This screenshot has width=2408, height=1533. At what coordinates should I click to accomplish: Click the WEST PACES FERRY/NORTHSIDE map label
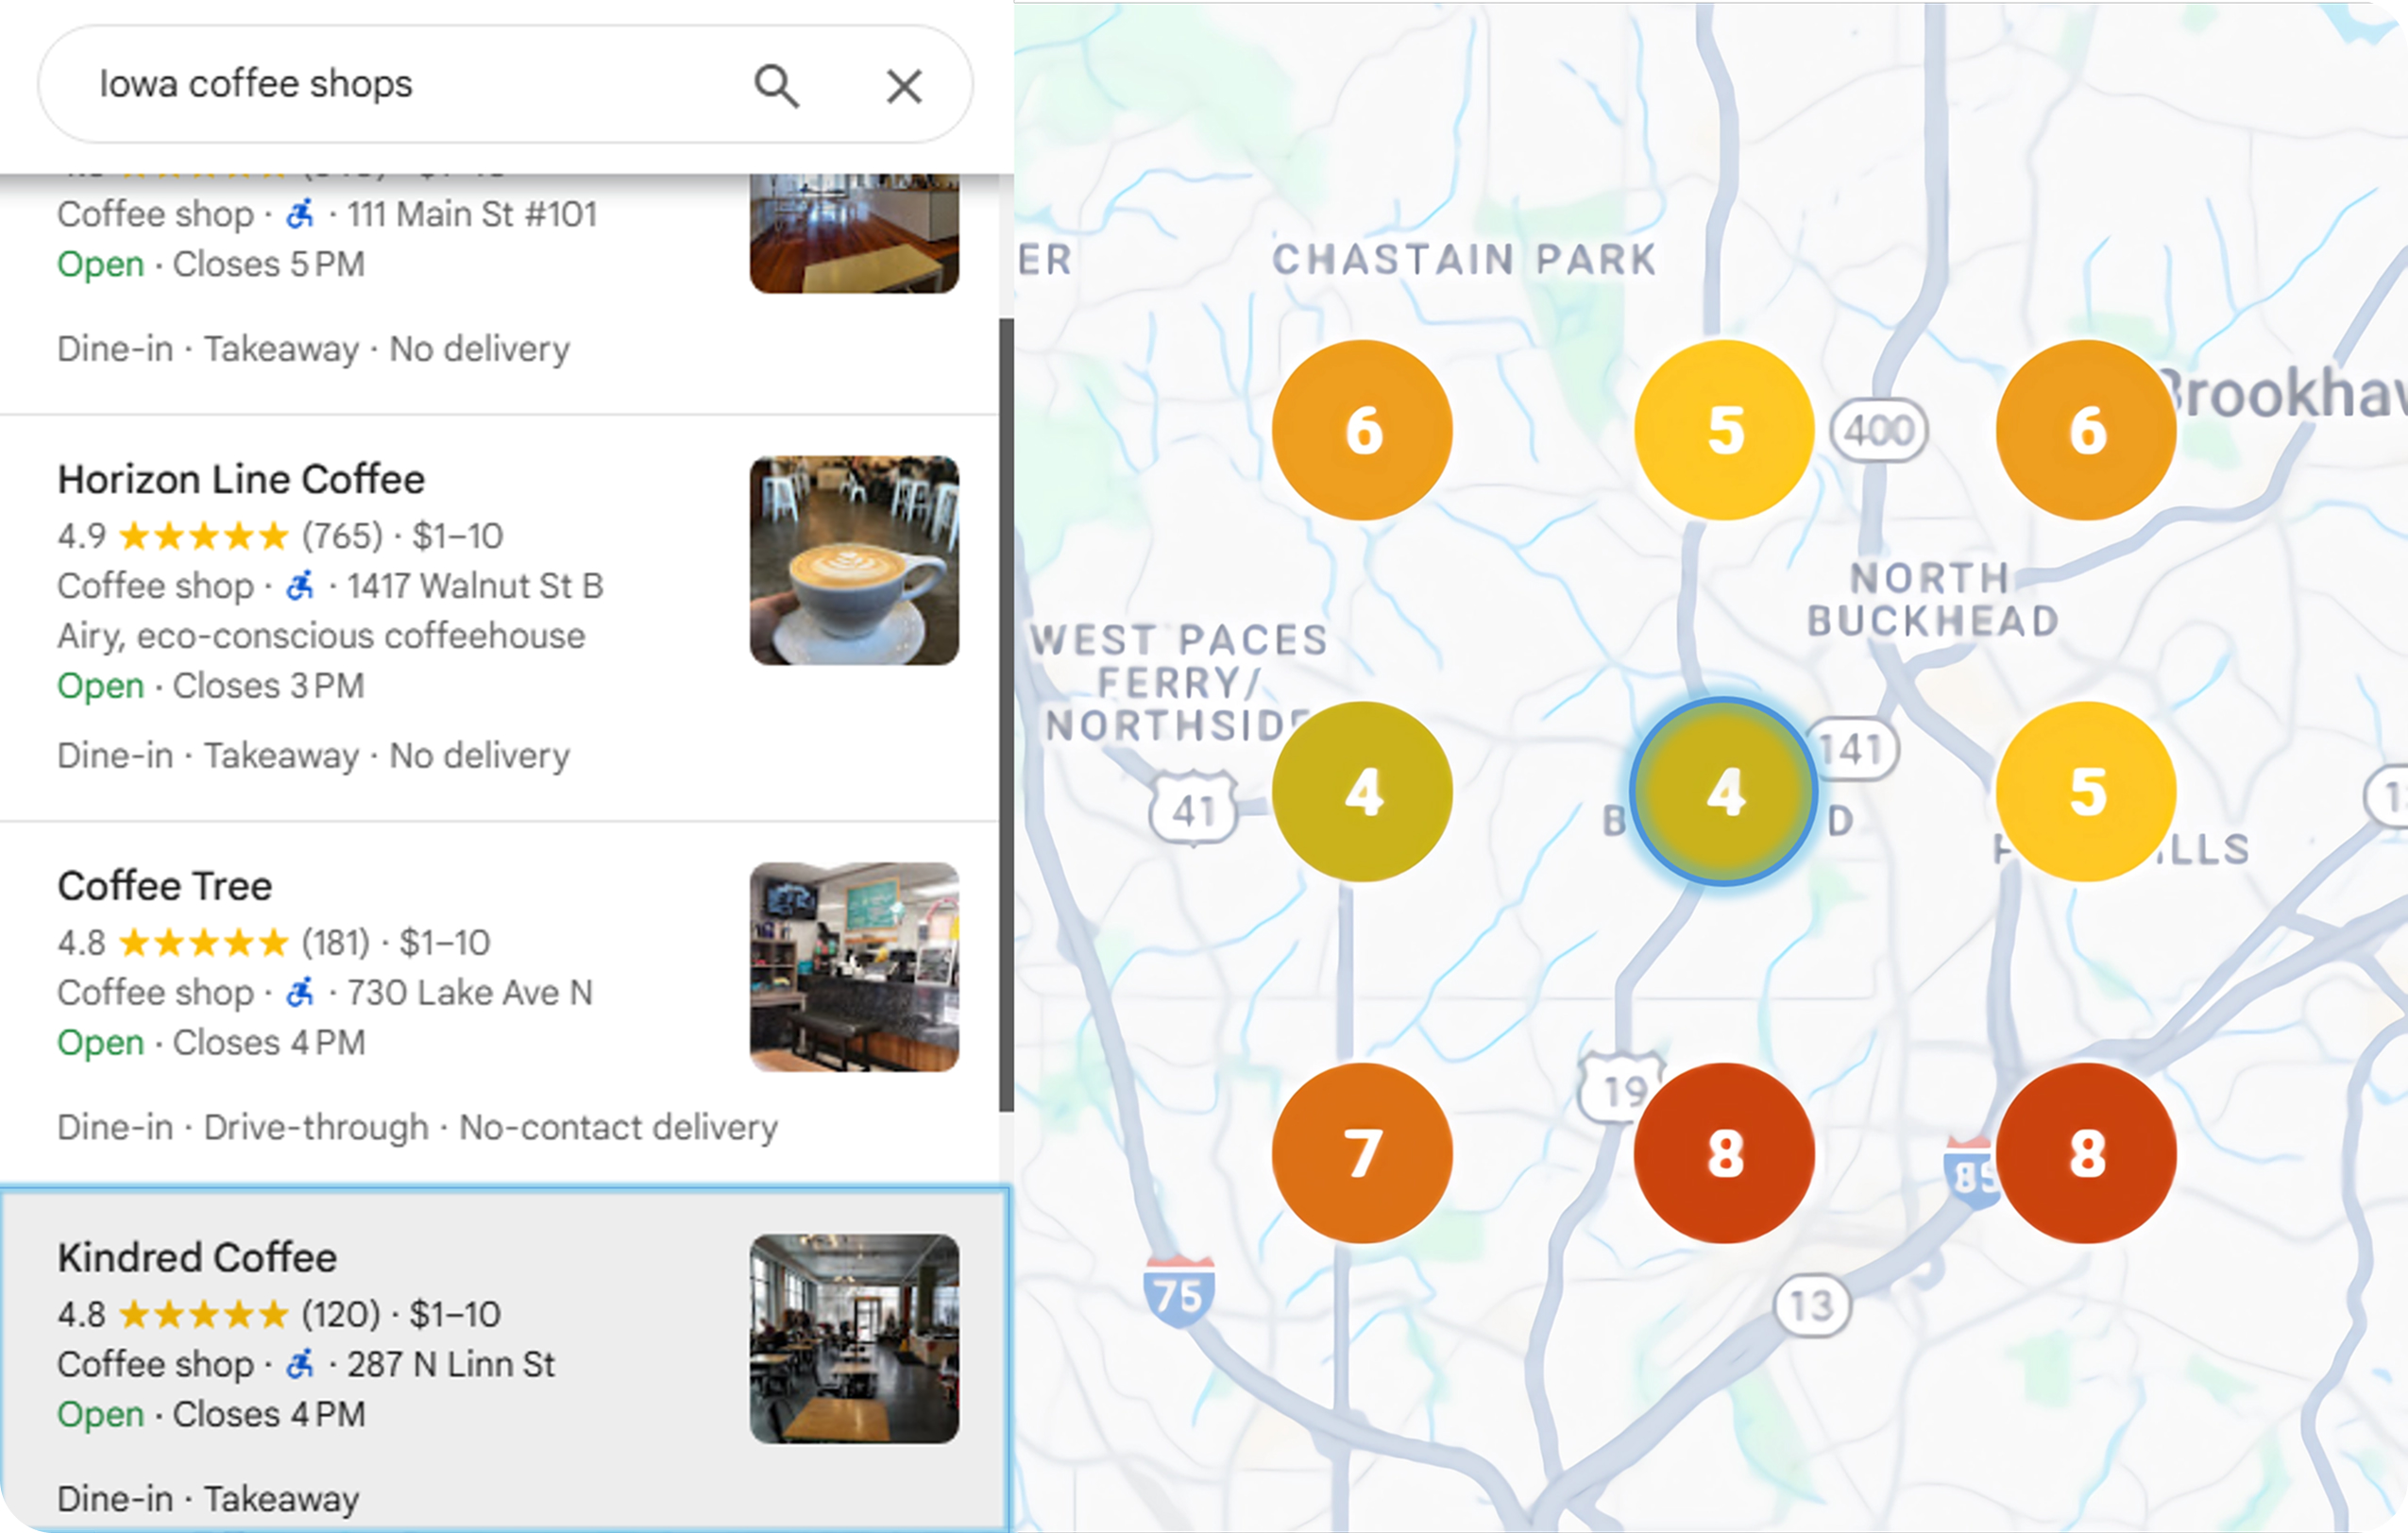[1179, 683]
